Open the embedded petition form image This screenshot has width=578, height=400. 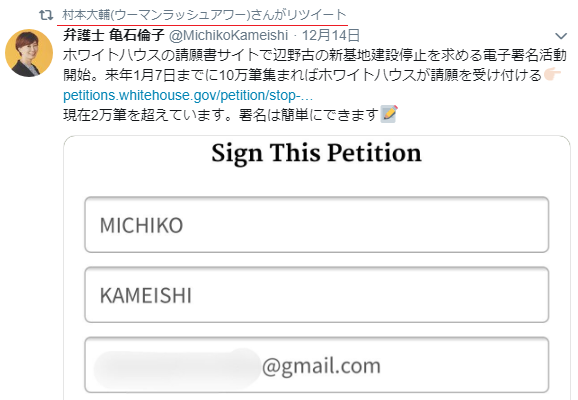[x=317, y=268]
